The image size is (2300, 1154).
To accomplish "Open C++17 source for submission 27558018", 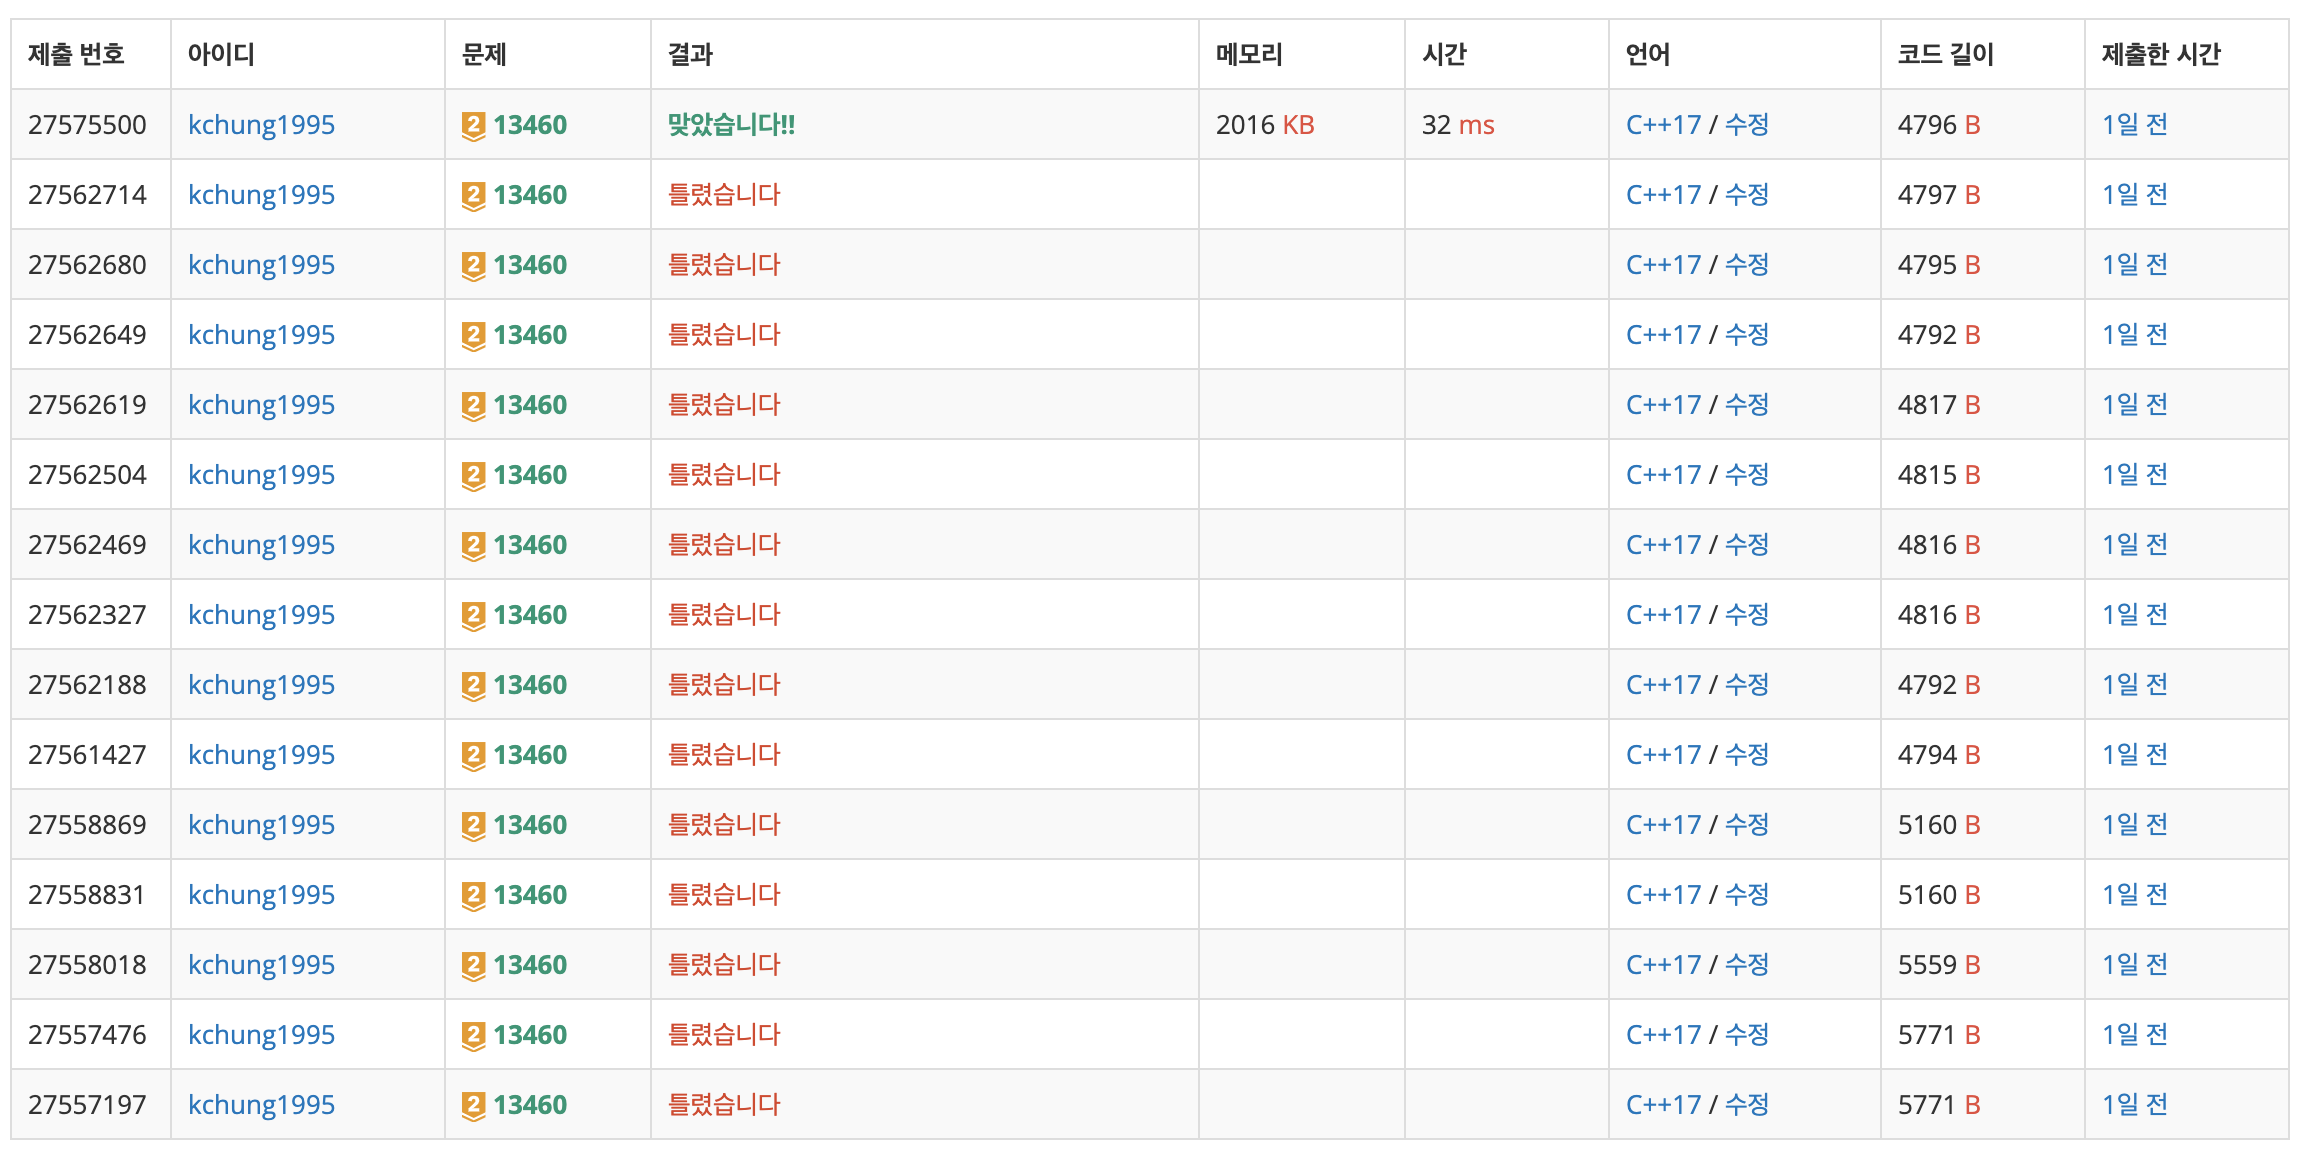I will click(1662, 965).
